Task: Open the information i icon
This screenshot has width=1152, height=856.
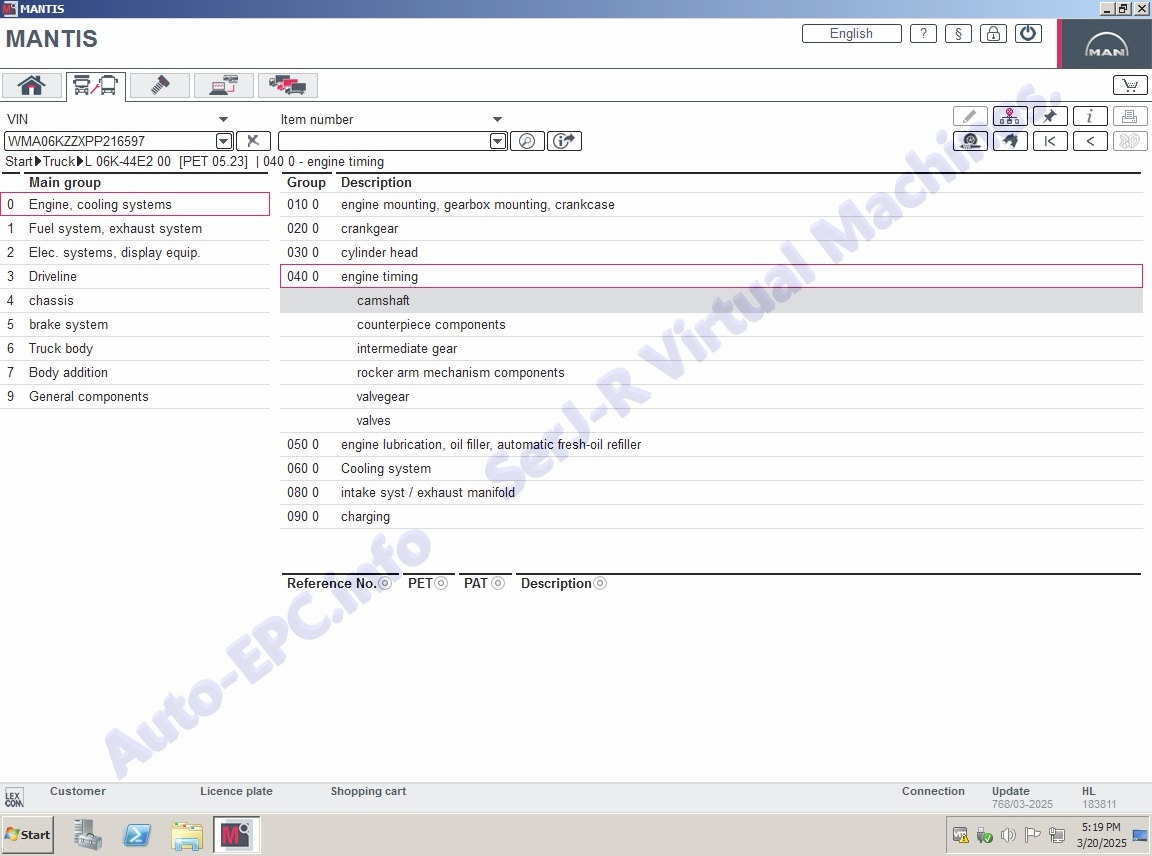Action: [x=1090, y=116]
